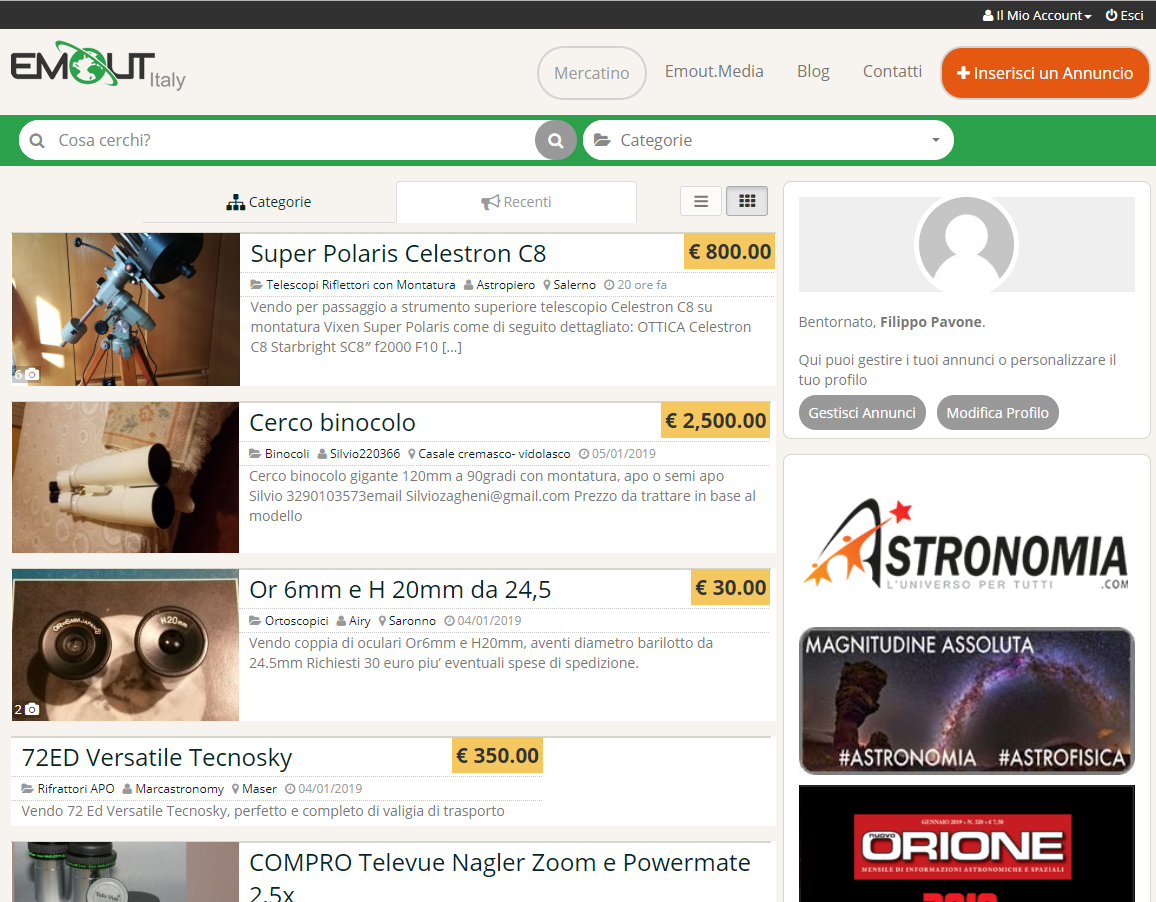Open the Orione magazine banner
This screenshot has width=1156, height=902.
pyautogui.click(x=967, y=844)
